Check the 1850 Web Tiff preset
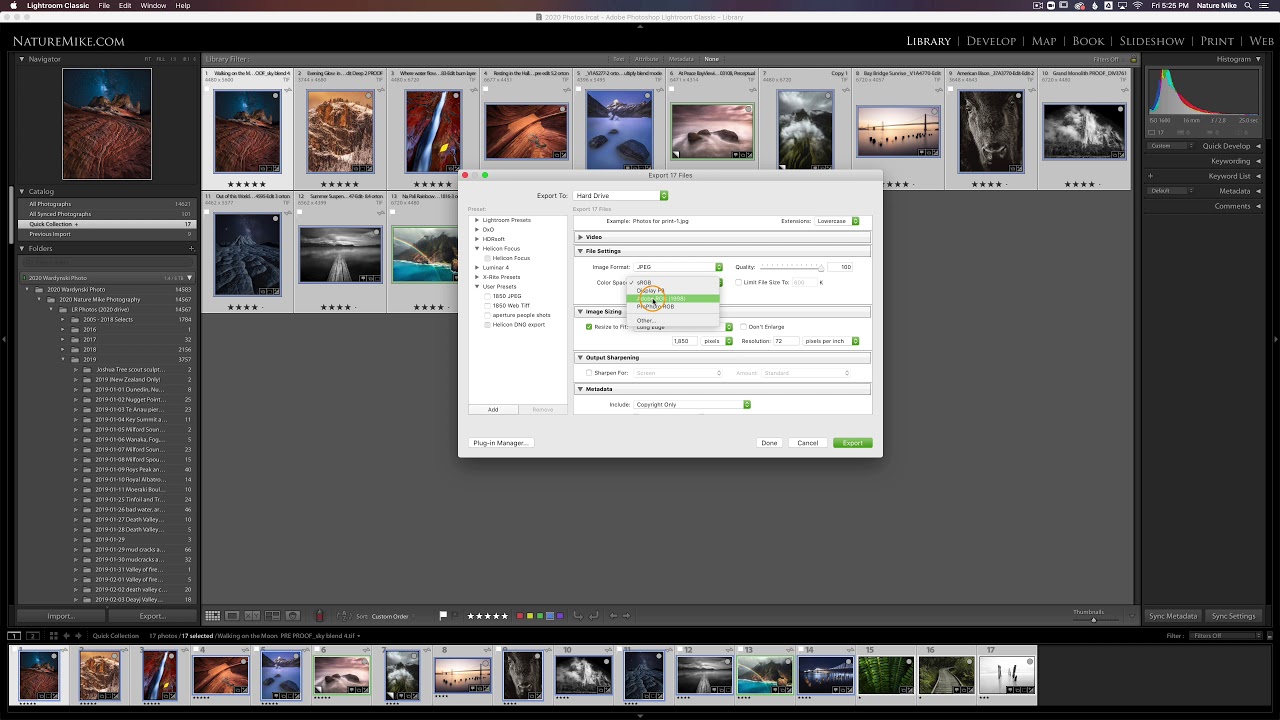The image size is (1280, 720). coord(487,306)
